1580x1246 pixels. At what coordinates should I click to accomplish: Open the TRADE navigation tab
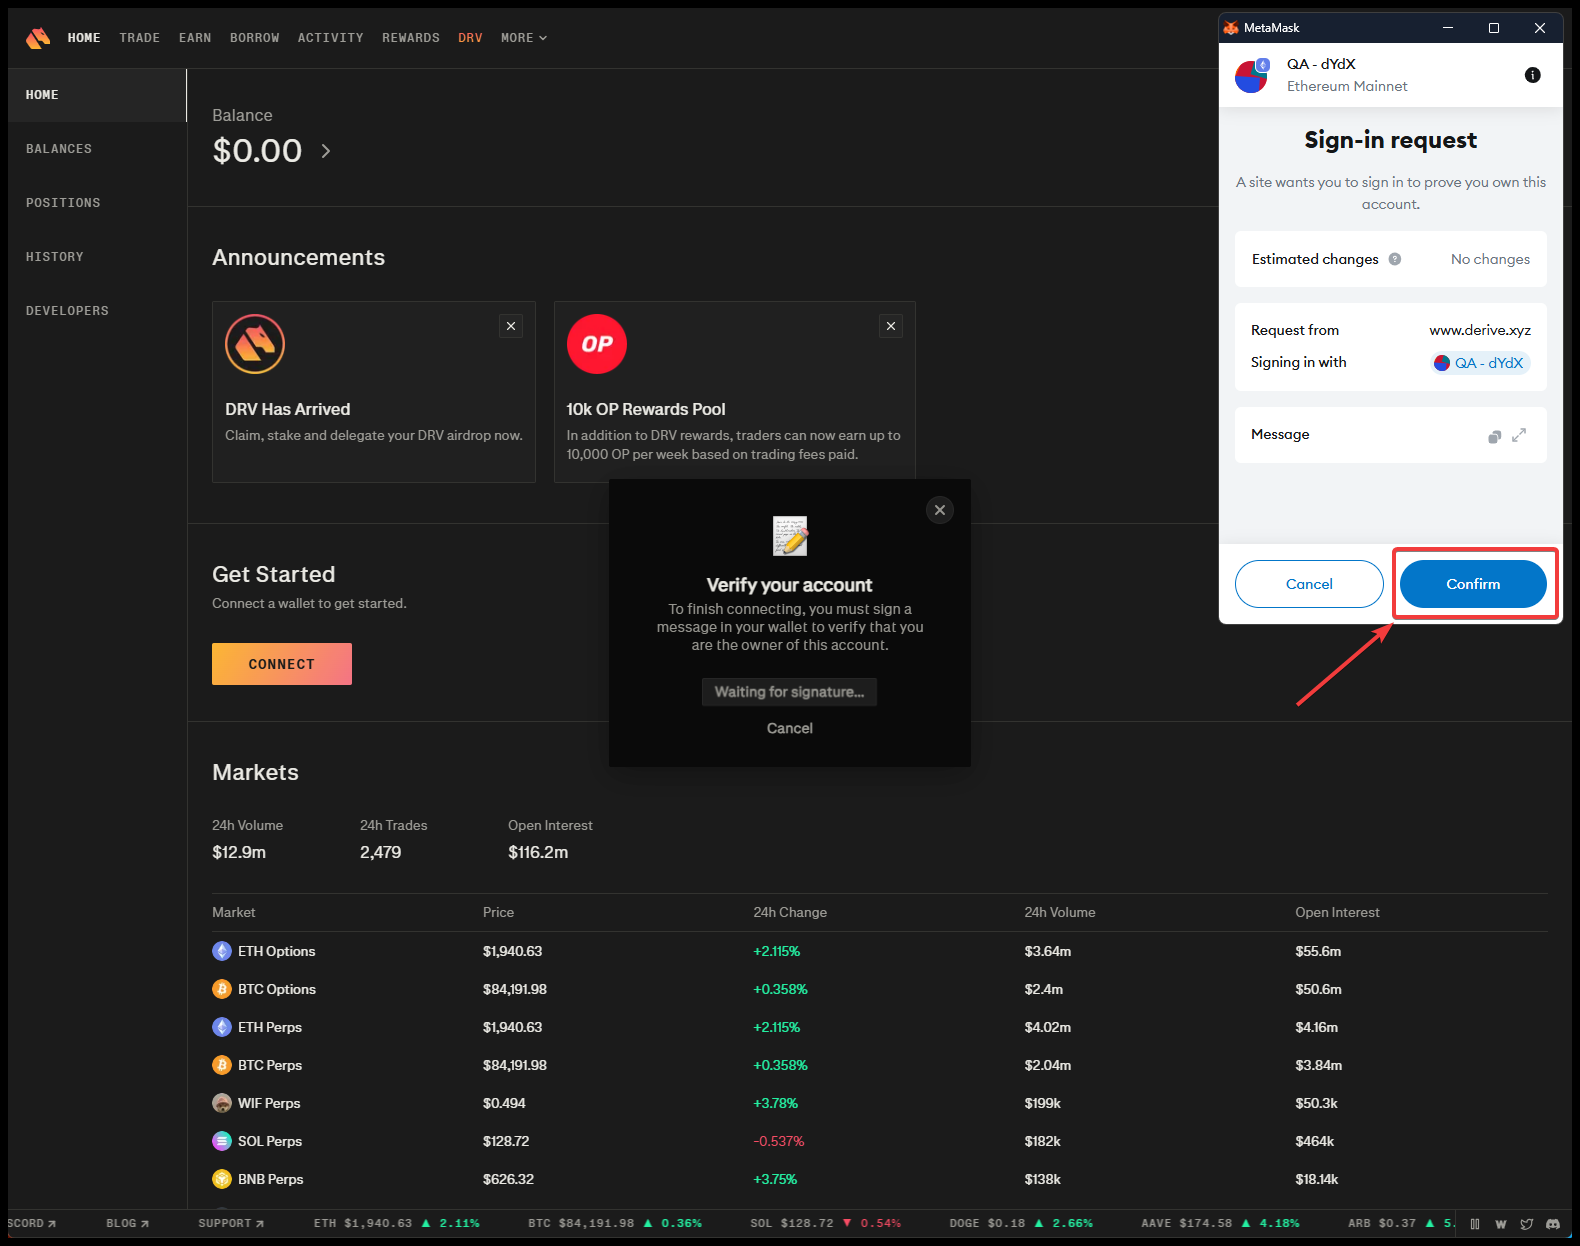pos(139,38)
